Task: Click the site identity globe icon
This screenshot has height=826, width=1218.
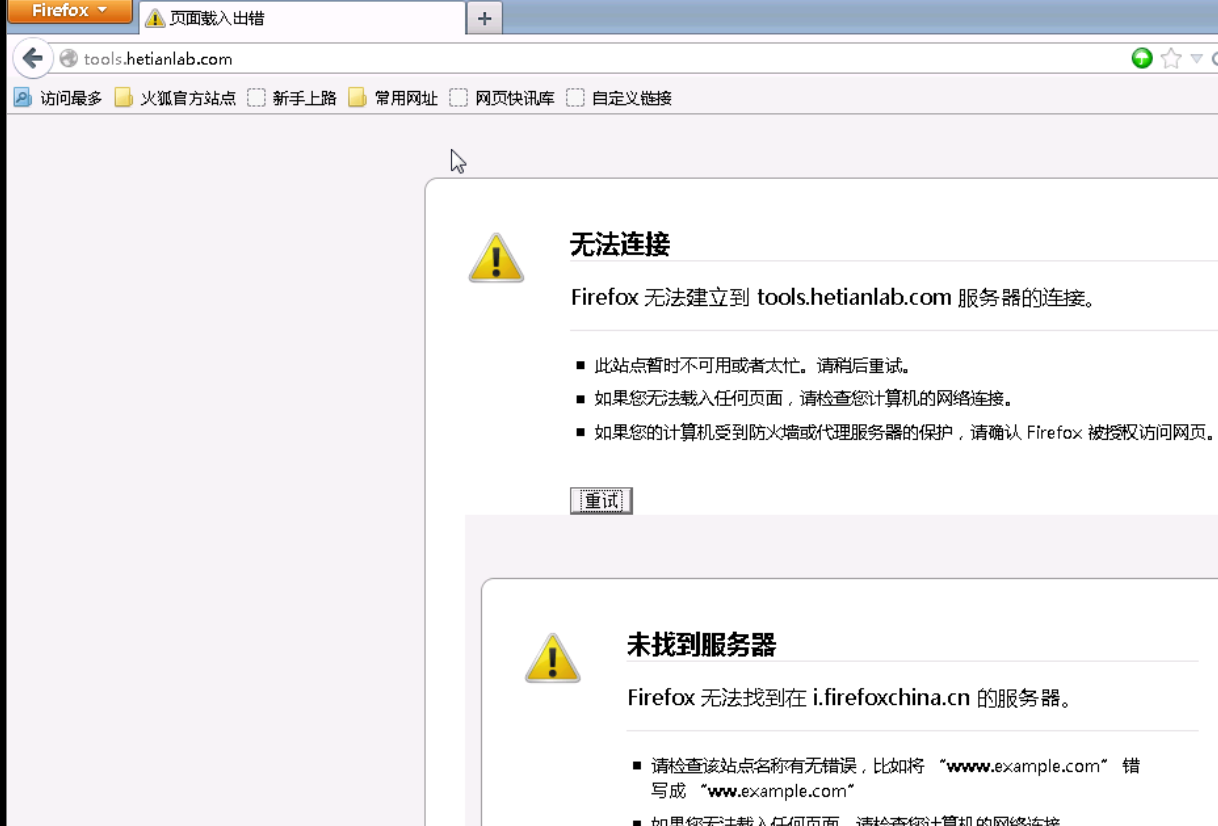Action: 69,59
